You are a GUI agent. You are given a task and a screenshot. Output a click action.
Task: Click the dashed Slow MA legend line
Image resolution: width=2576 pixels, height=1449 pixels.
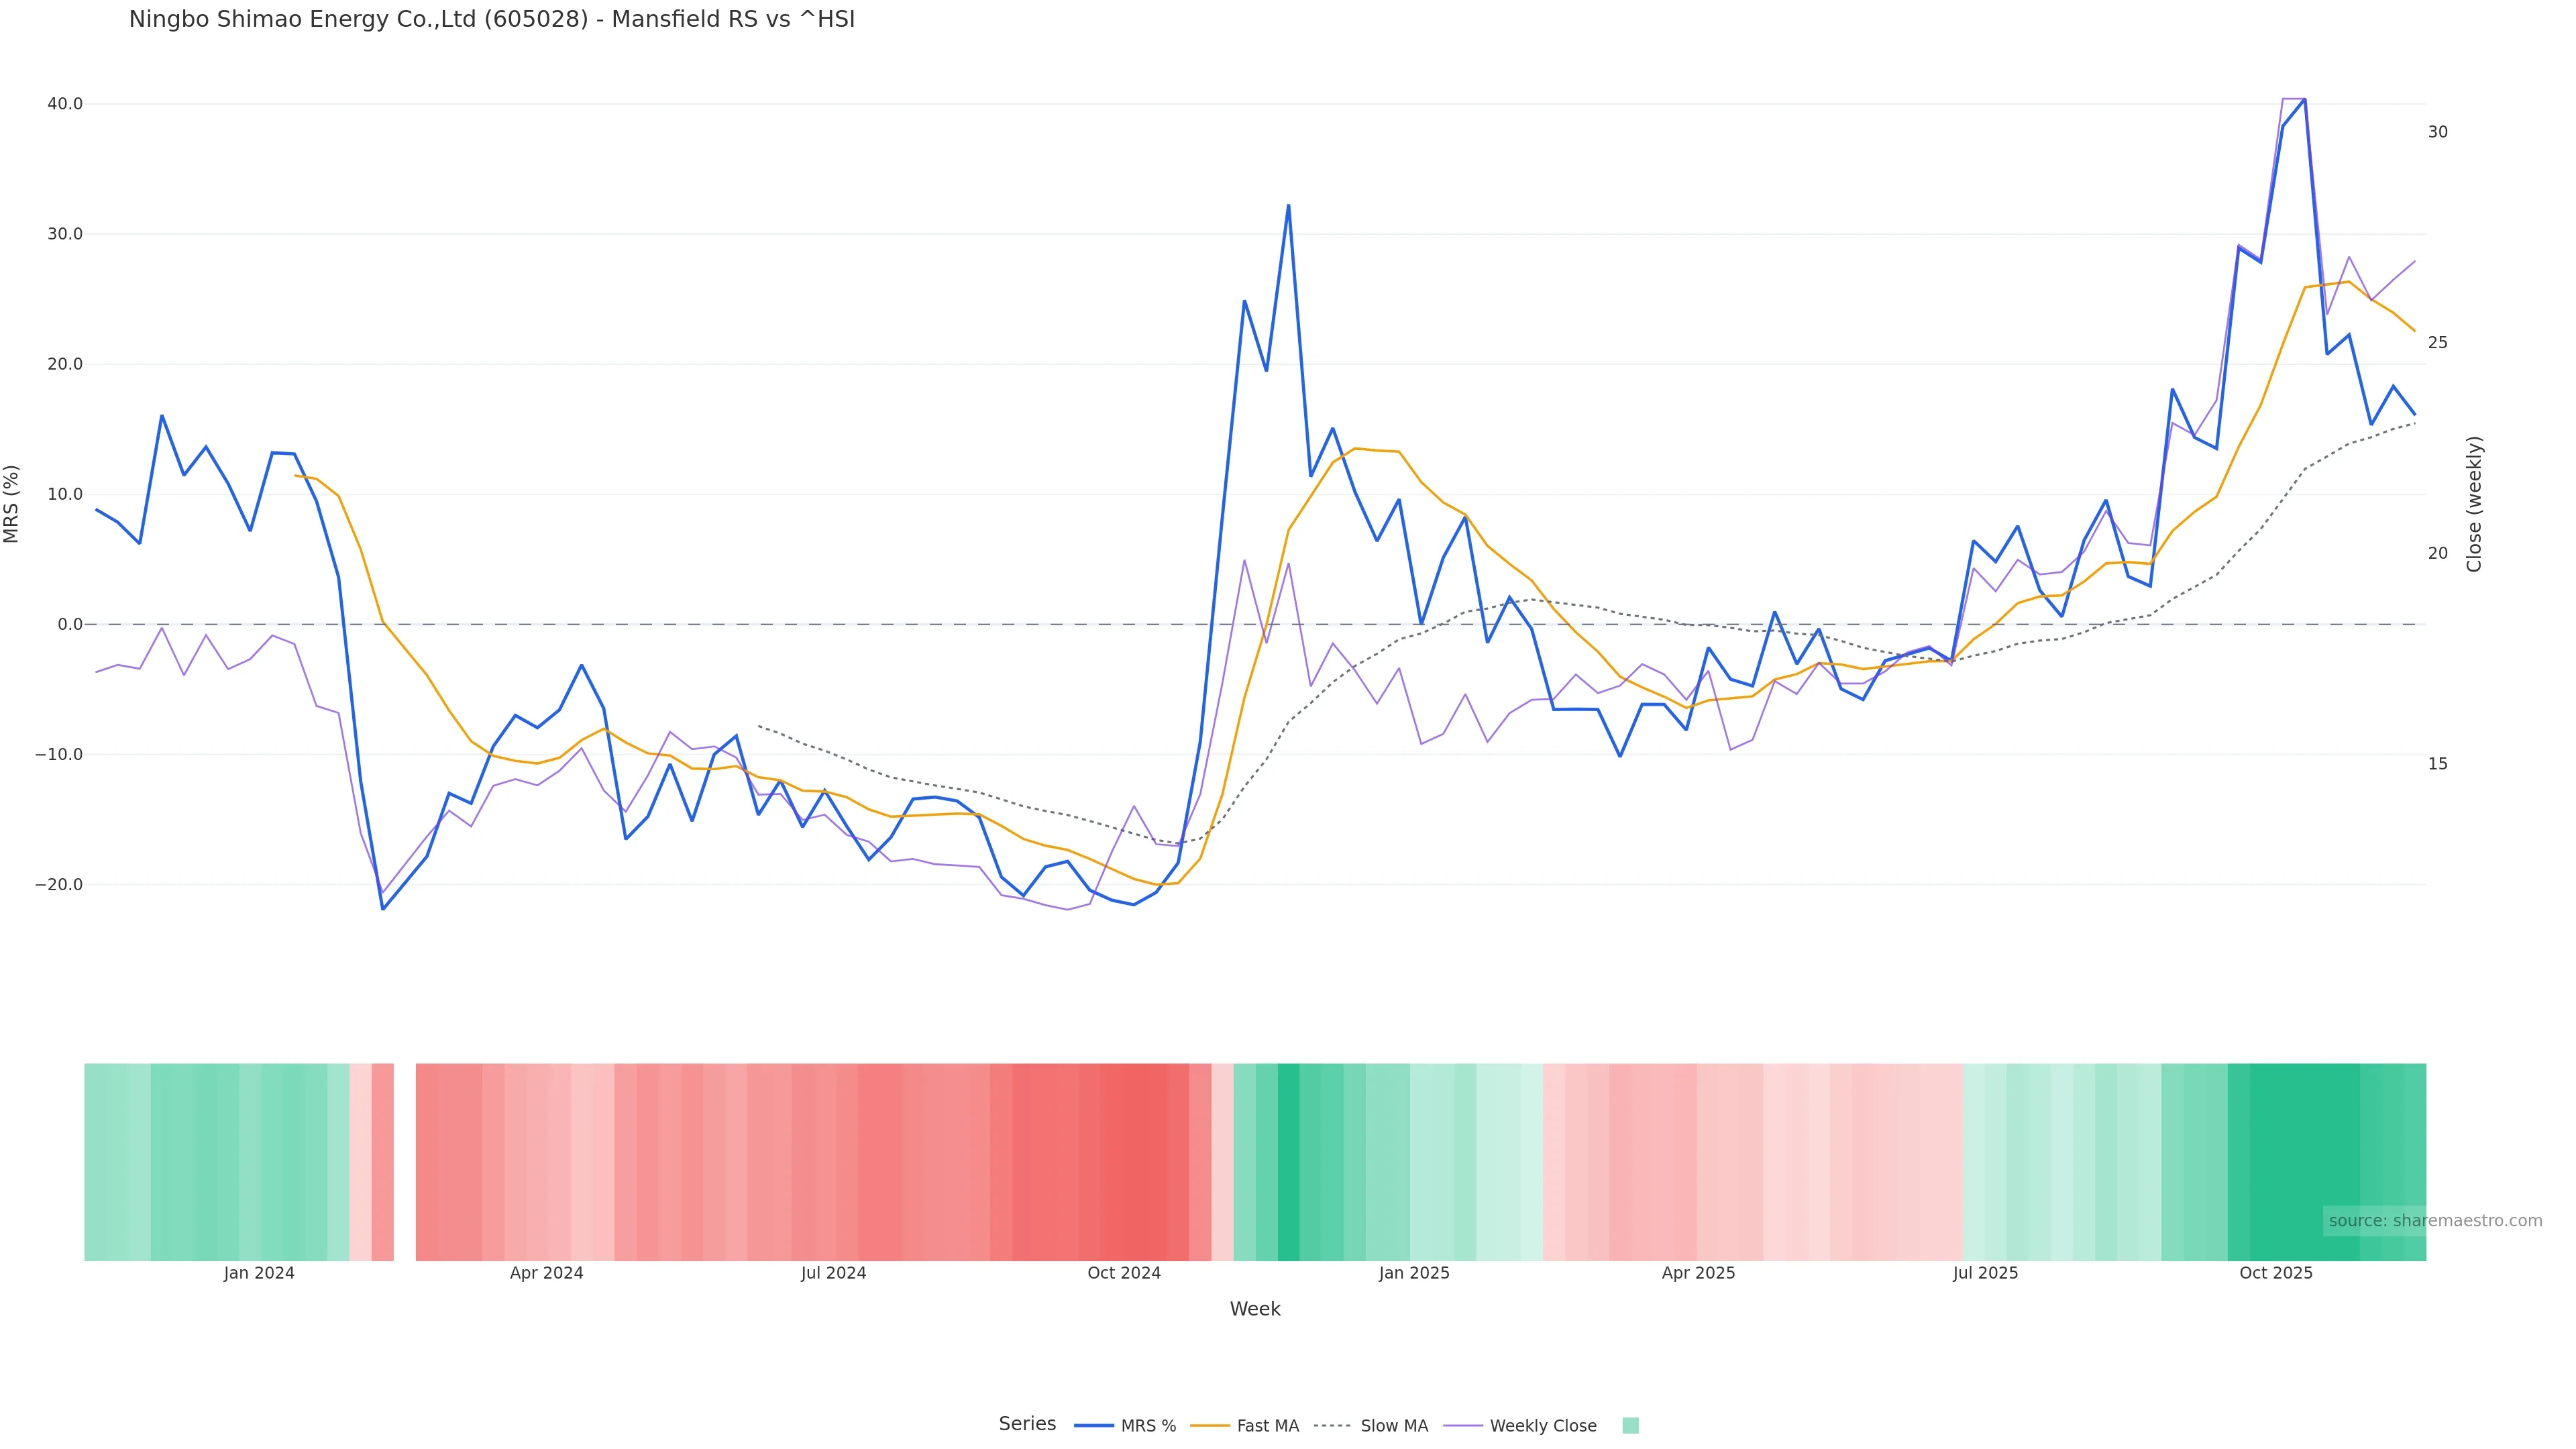click(x=1332, y=1426)
